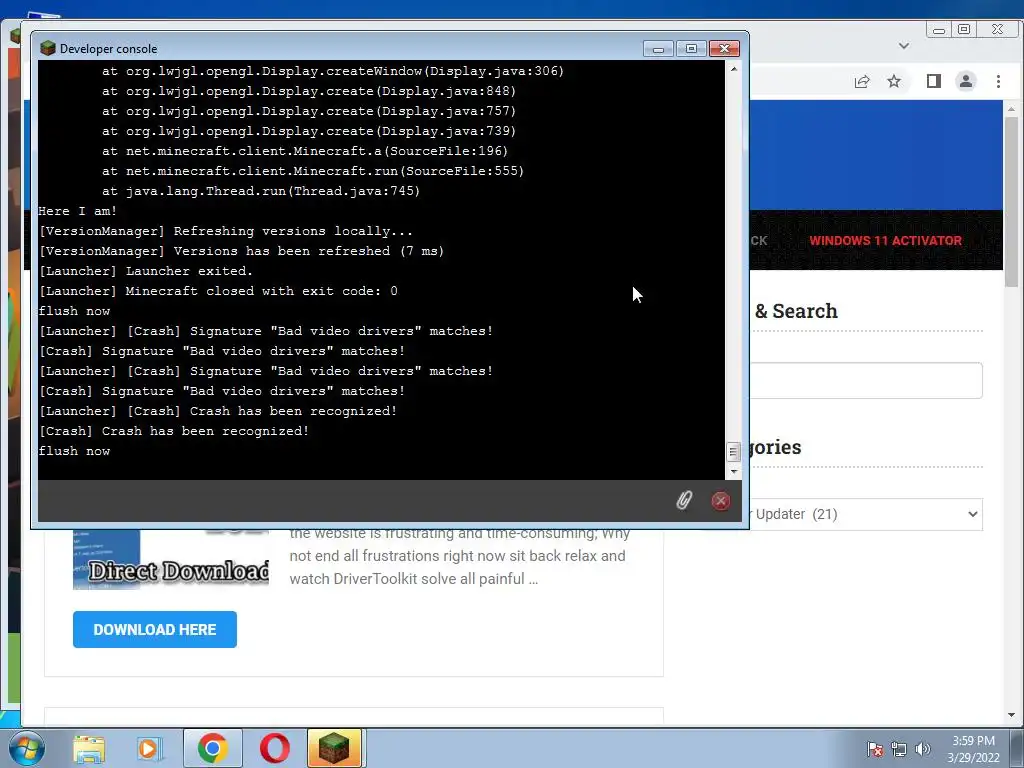Click the red cancel circle icon in console footer
1024x768 pixels.
[x=720, y=501]
